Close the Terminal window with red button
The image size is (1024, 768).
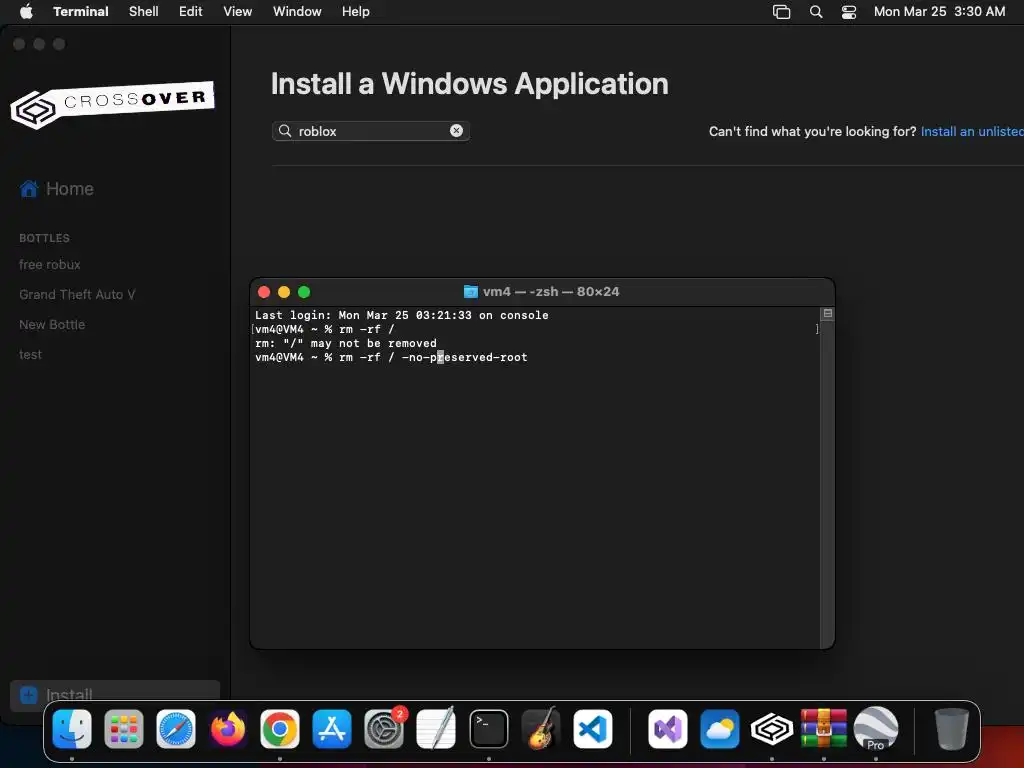pyautogui.click(x=264, y=292)
